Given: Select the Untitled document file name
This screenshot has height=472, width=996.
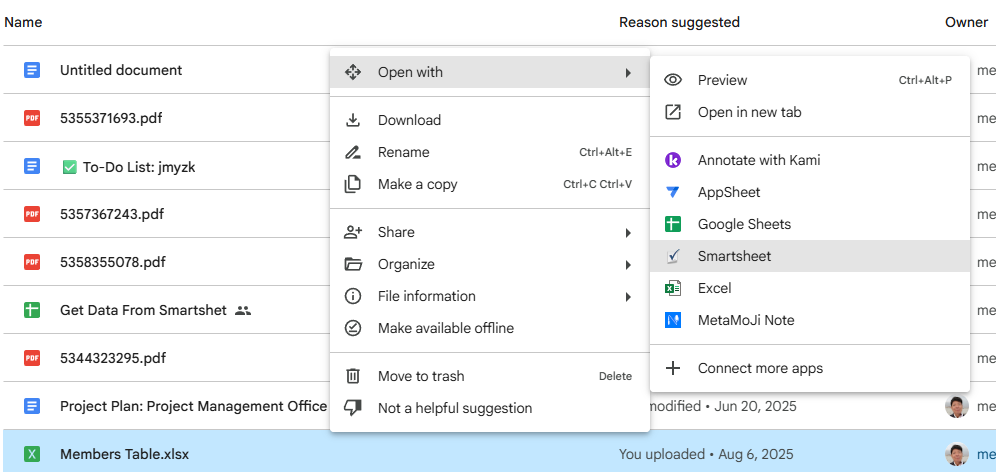Looking at the screenshot, I should 121,70.
